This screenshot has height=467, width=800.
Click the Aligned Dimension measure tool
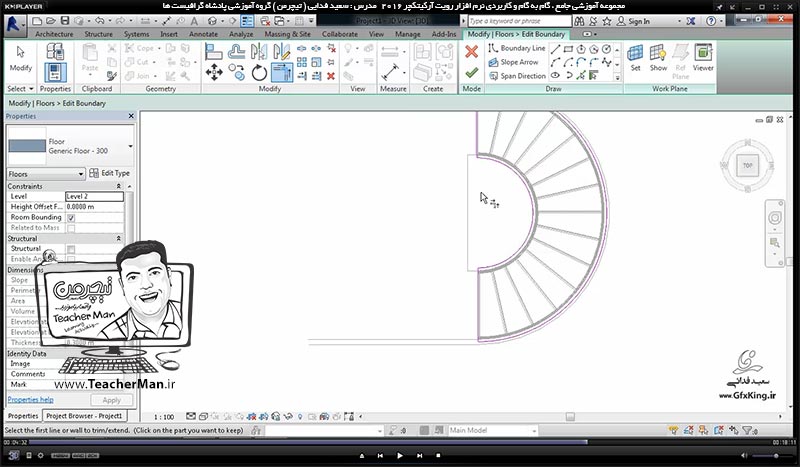coord(390,72)
